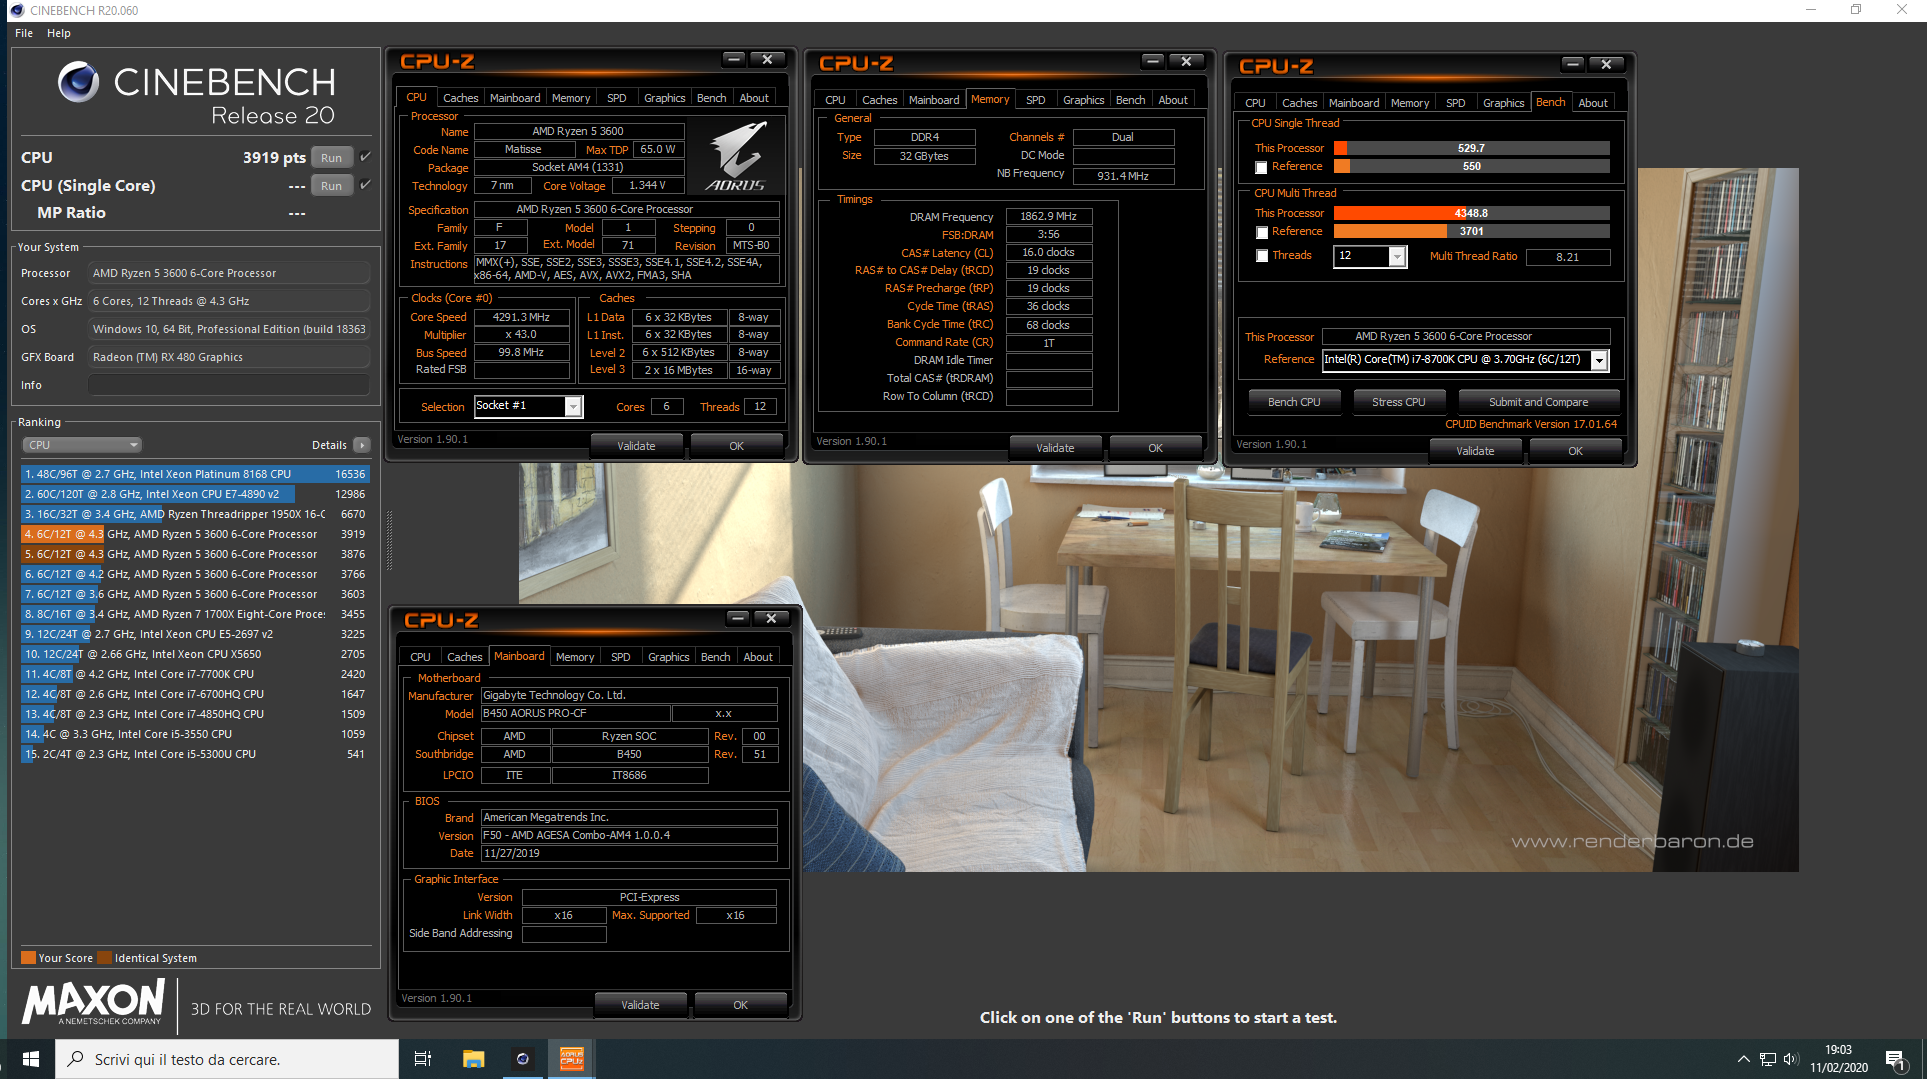
Task: Close the CPU-Z Bench window
Action: pos(1606,64)
